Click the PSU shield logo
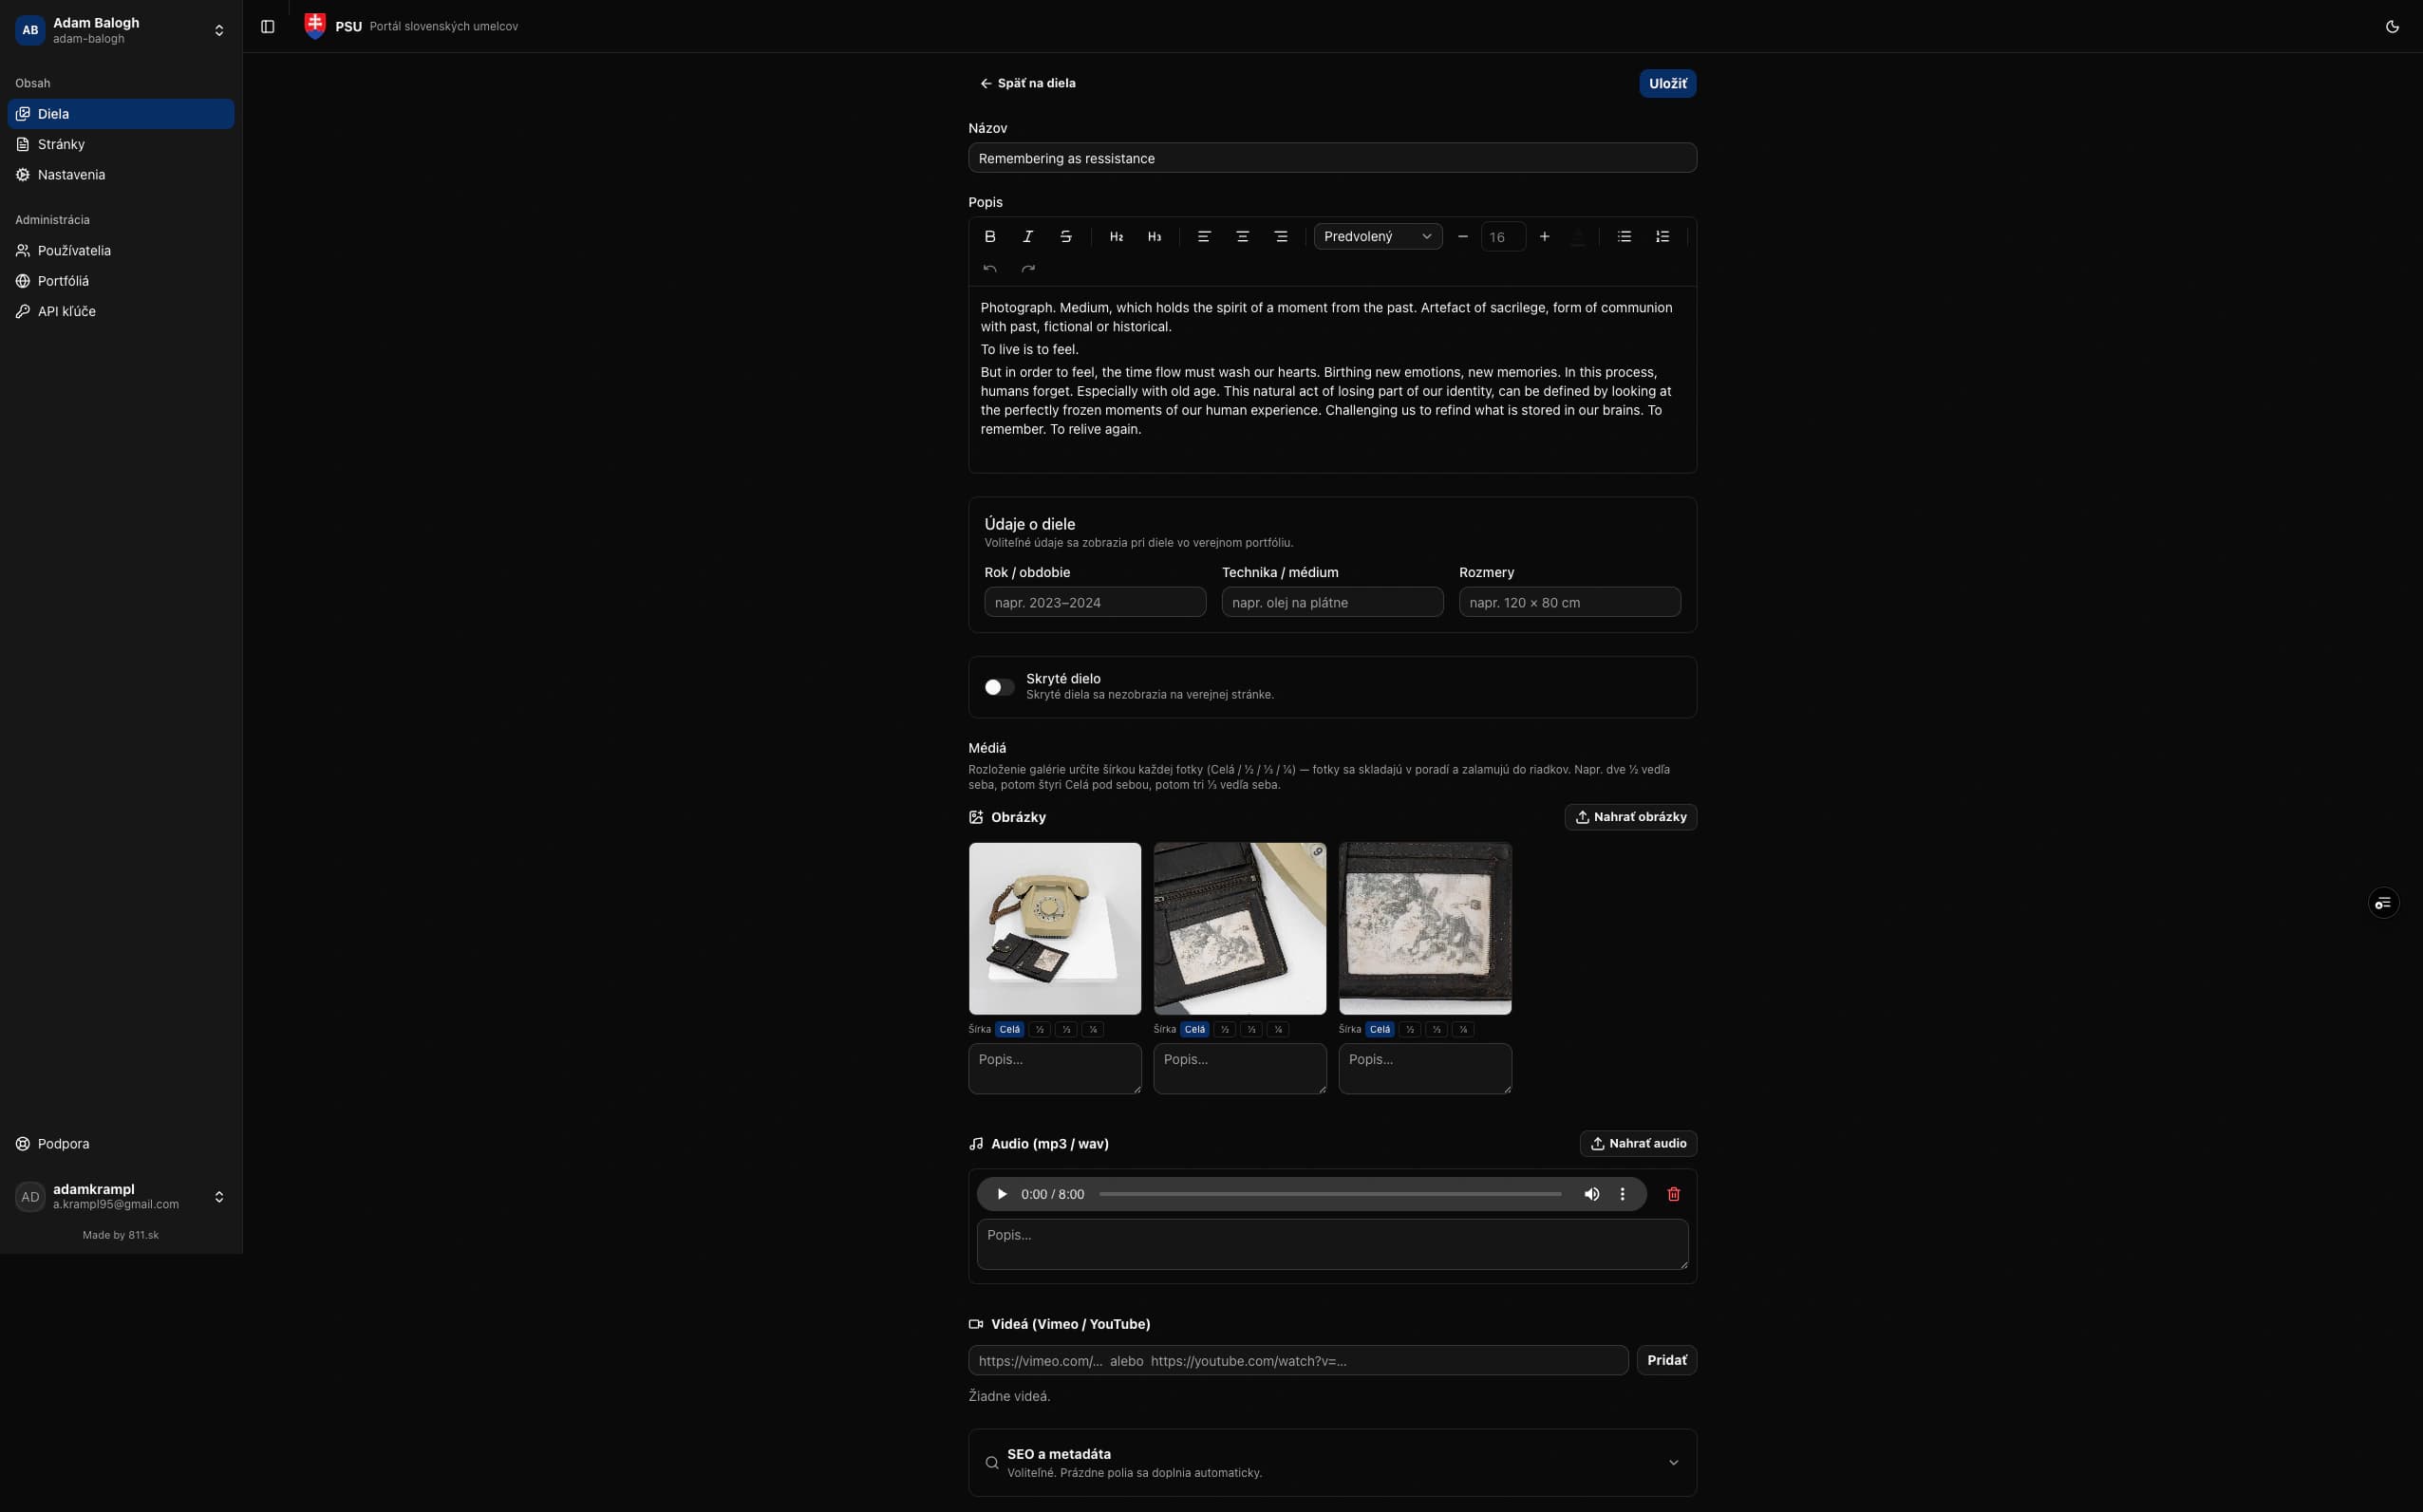This screenshot has height=1512, width=2423. tap(315, 26)
